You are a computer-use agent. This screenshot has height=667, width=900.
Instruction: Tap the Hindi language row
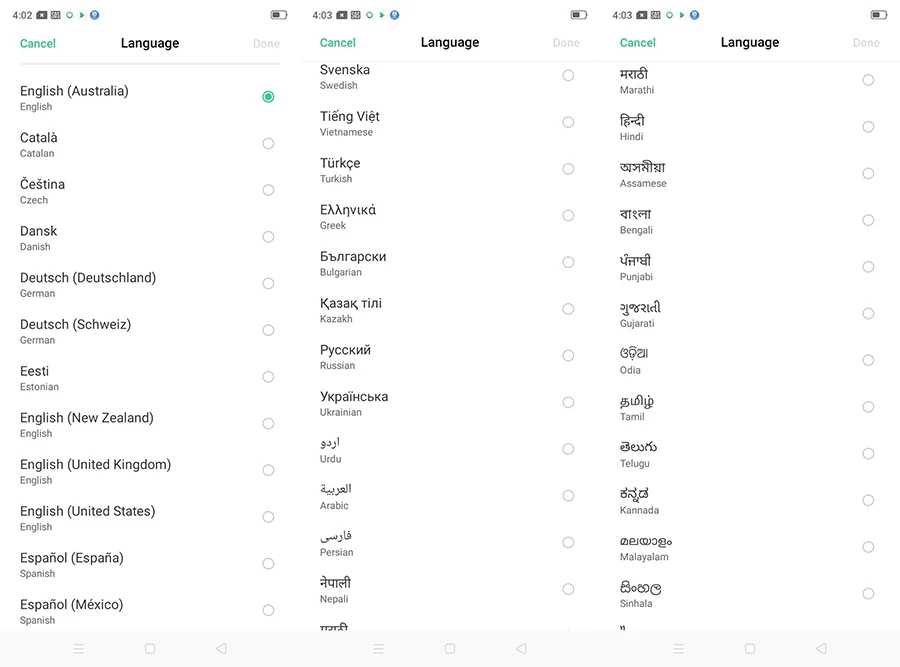coord(740,127)
